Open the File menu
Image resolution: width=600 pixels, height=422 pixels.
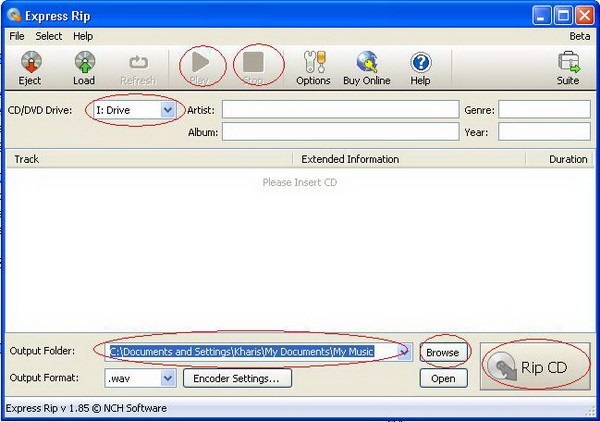pyautogui.click(x=17, y=36)
